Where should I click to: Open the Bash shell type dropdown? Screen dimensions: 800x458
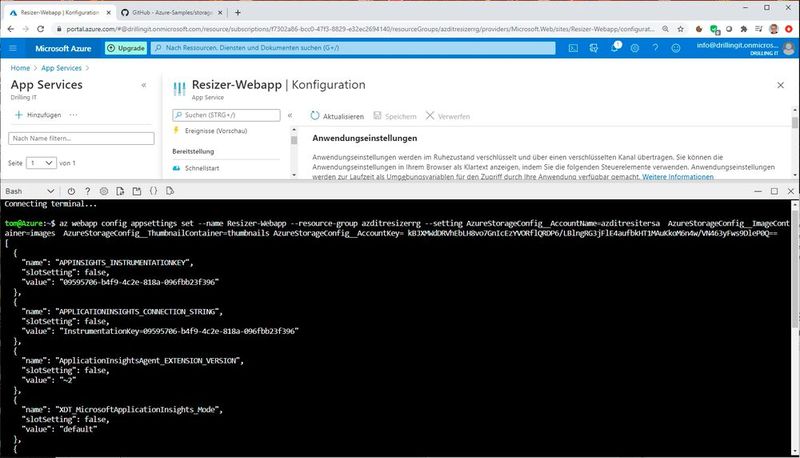point(30,191)
